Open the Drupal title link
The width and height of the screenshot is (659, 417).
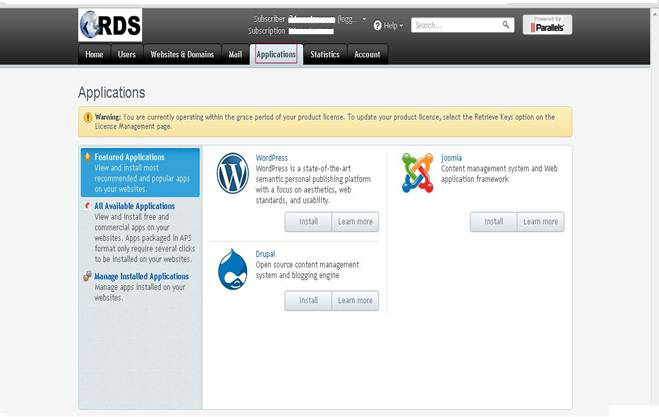click(x=265, y=254)
